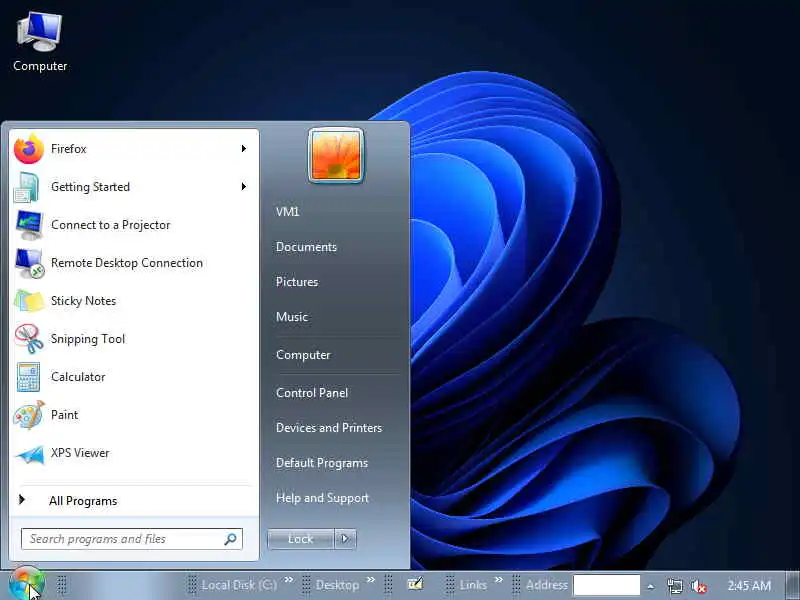Click the XPS Viewer text label

coord(80,453)
